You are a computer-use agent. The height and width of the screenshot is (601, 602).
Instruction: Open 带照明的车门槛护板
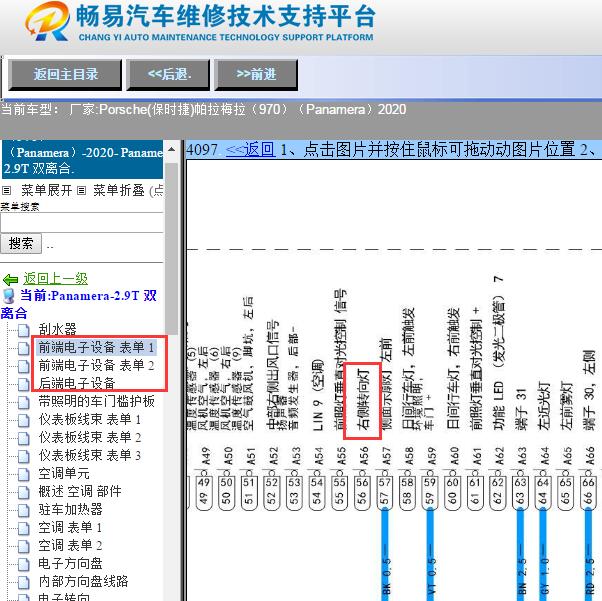pos(96,401)
